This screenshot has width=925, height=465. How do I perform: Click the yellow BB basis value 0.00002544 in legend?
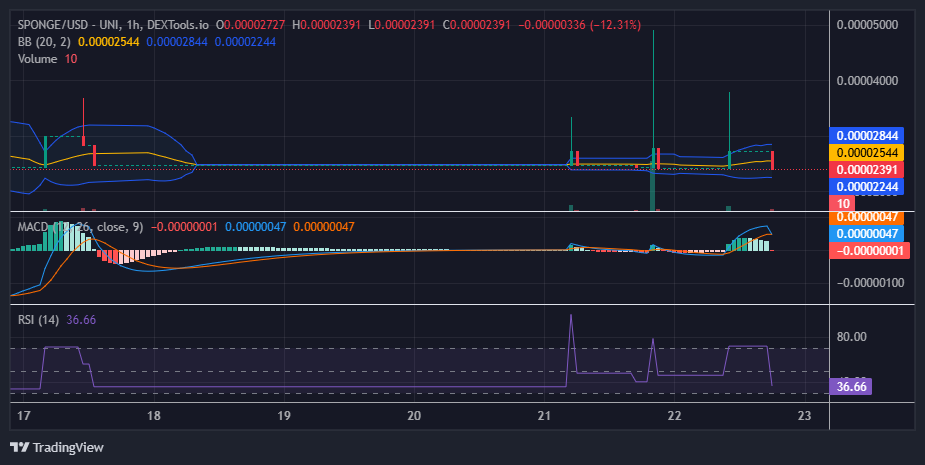109,42
